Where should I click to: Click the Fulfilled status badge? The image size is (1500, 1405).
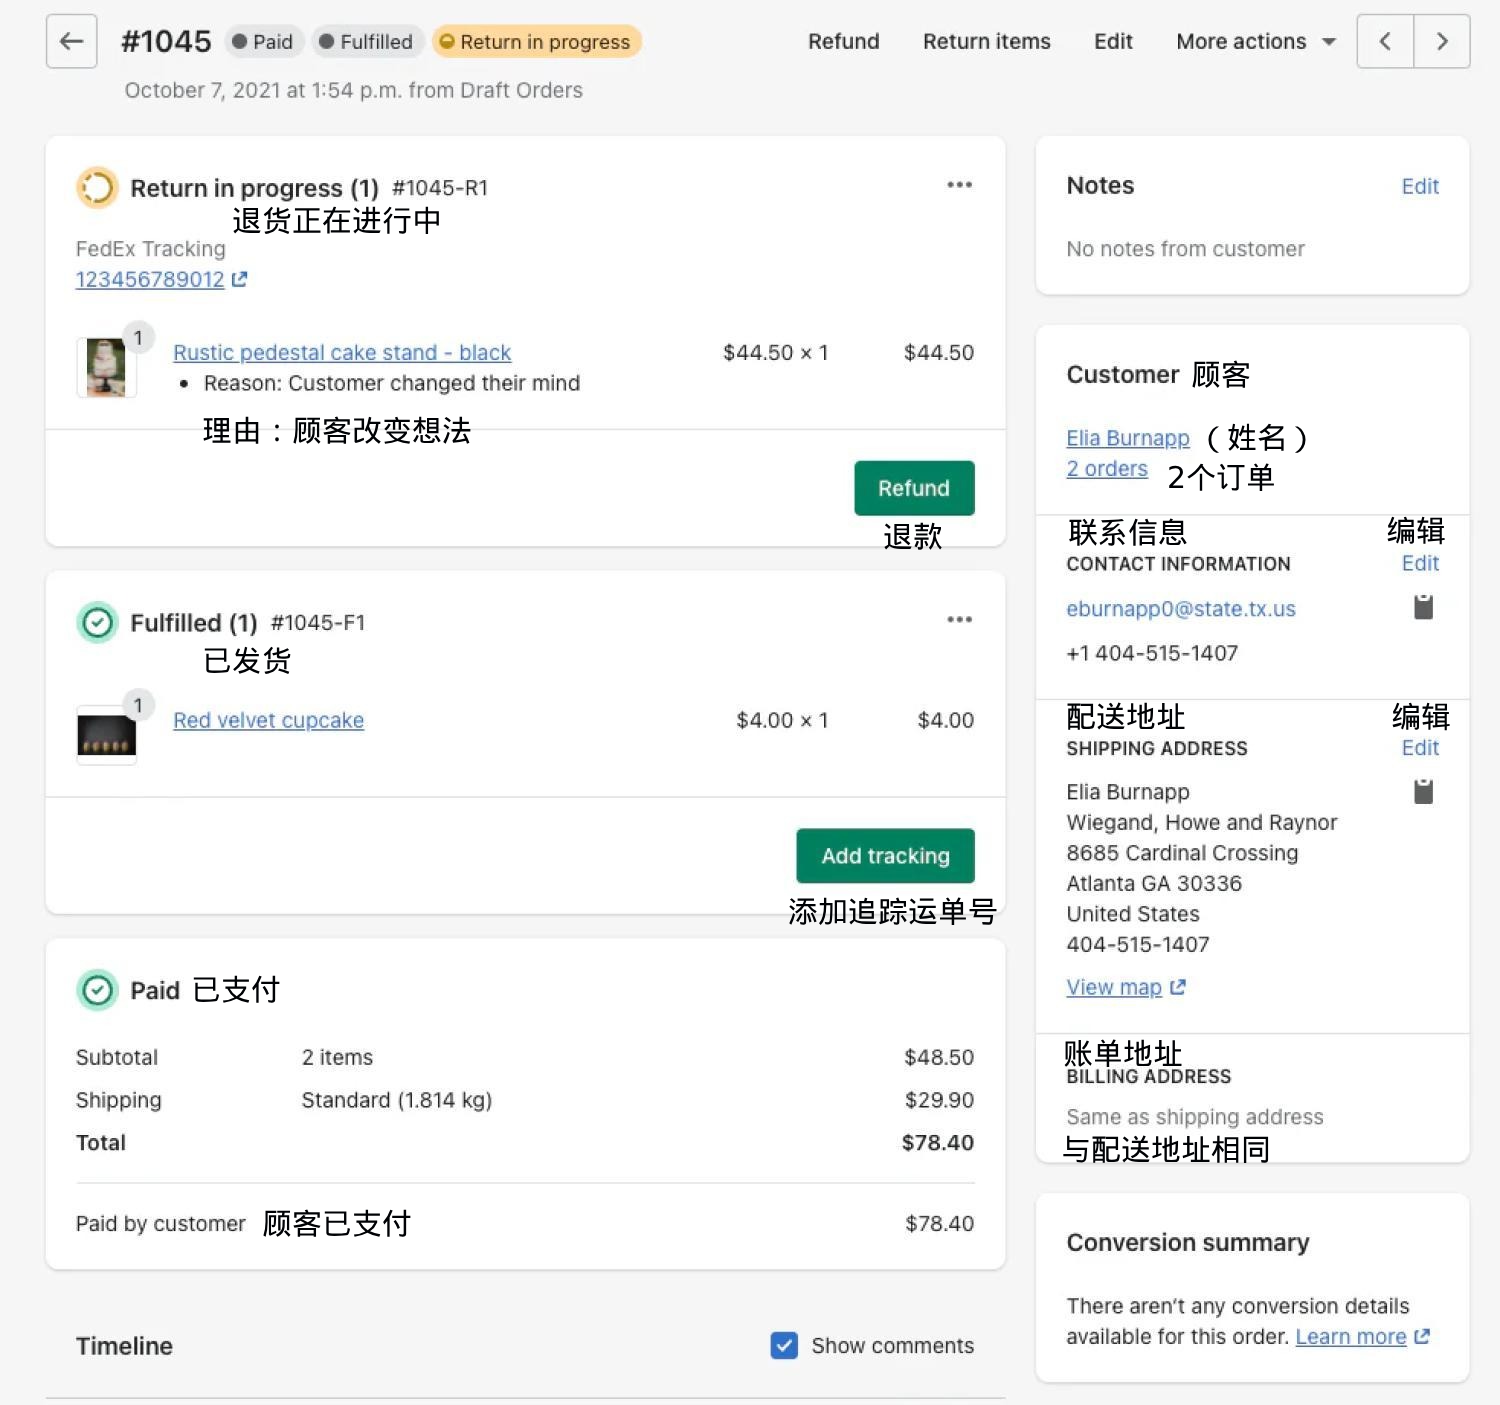[x=365, y=41]
